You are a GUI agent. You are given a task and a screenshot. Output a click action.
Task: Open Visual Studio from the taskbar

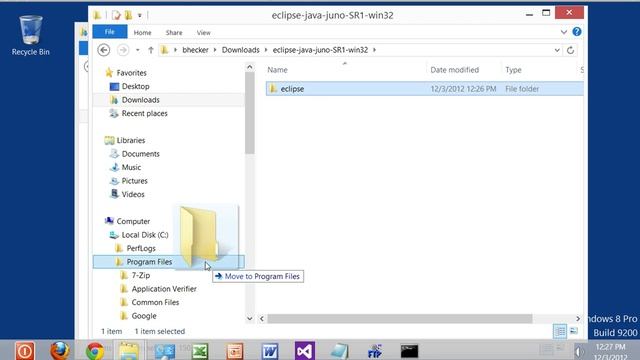click(304, 351)
